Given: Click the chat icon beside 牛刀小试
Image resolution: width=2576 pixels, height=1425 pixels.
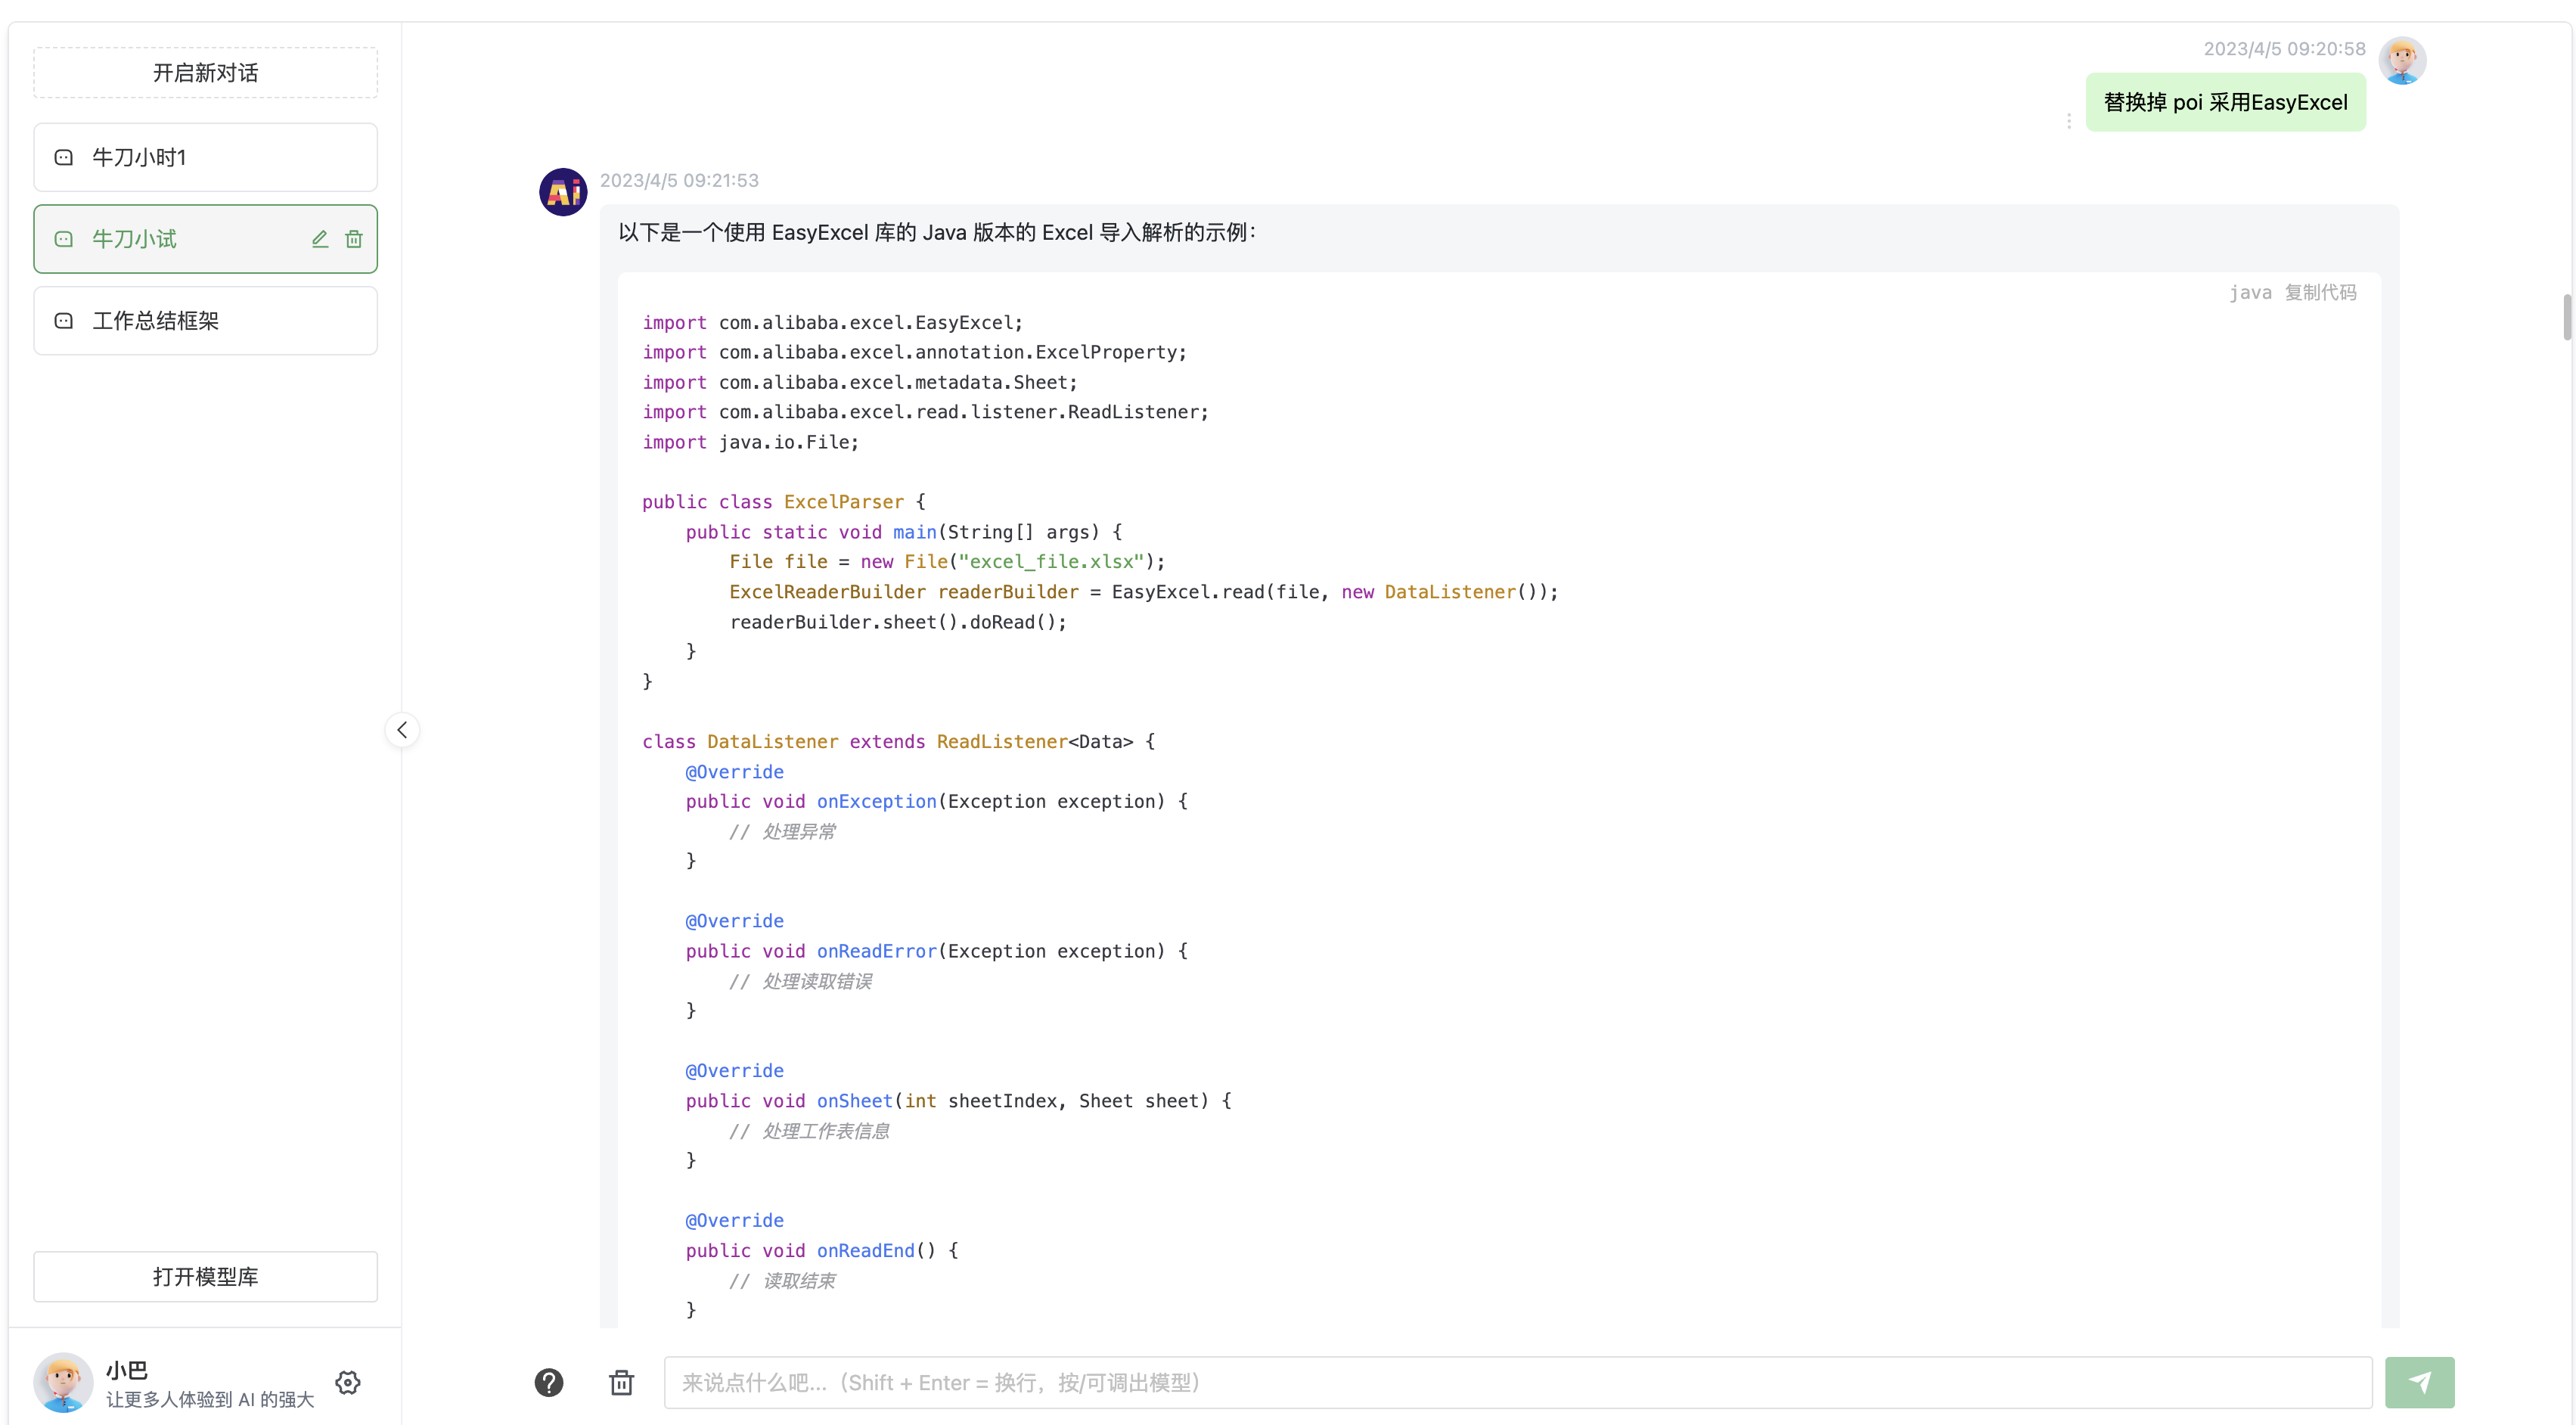Looking at the screenshot, I should [x=64, y=239].
